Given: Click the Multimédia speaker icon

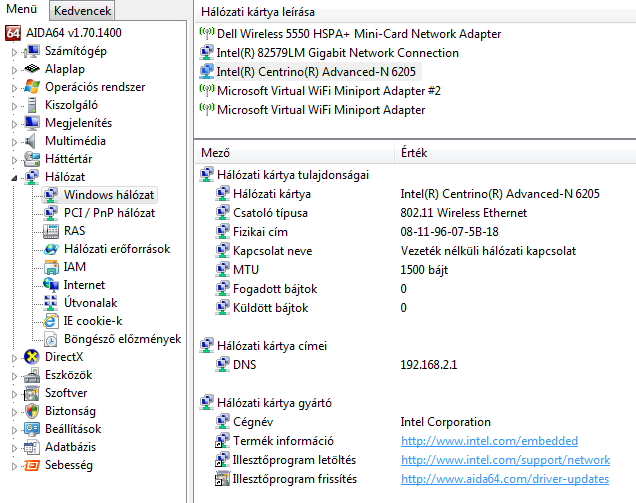Looking at the screenshot, I should point(31,141).
